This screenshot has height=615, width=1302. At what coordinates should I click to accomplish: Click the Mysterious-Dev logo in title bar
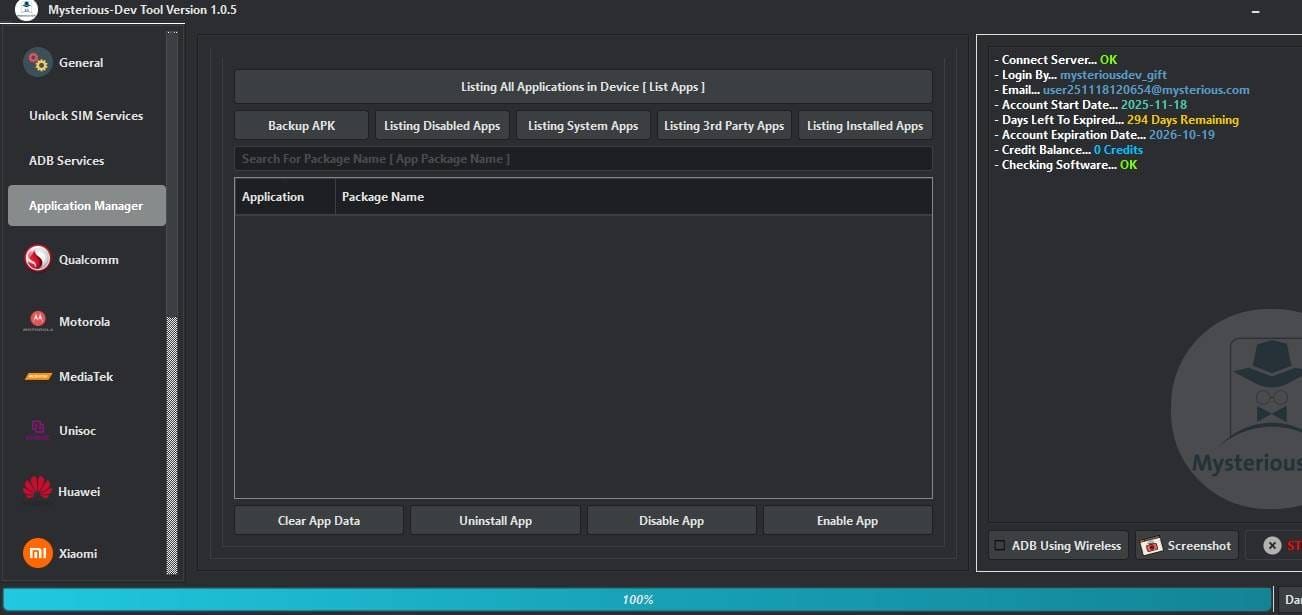(24, 10)
